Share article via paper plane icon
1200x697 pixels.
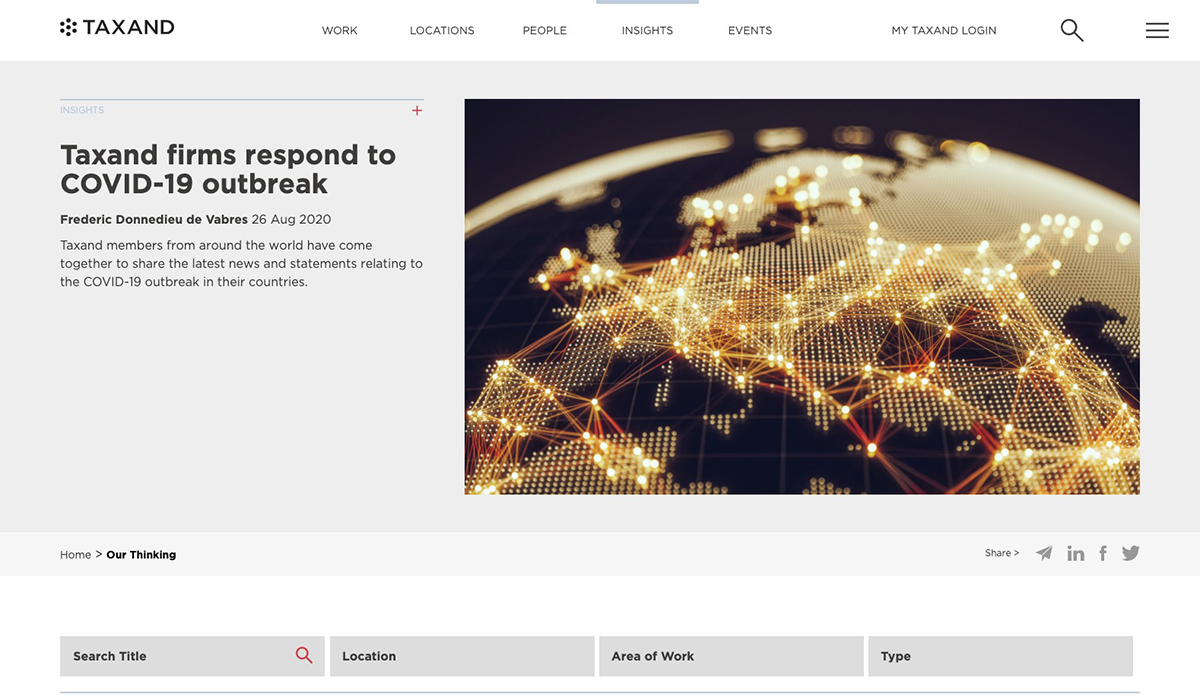pyautogui.click(x=1044, y=553)
